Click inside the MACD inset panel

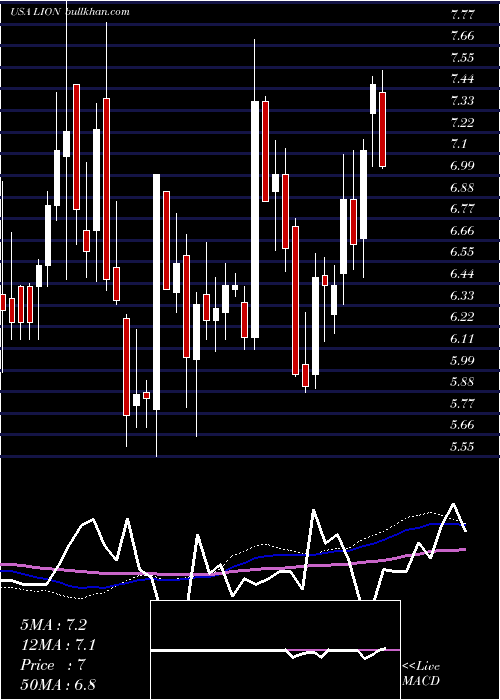[275, 650]
